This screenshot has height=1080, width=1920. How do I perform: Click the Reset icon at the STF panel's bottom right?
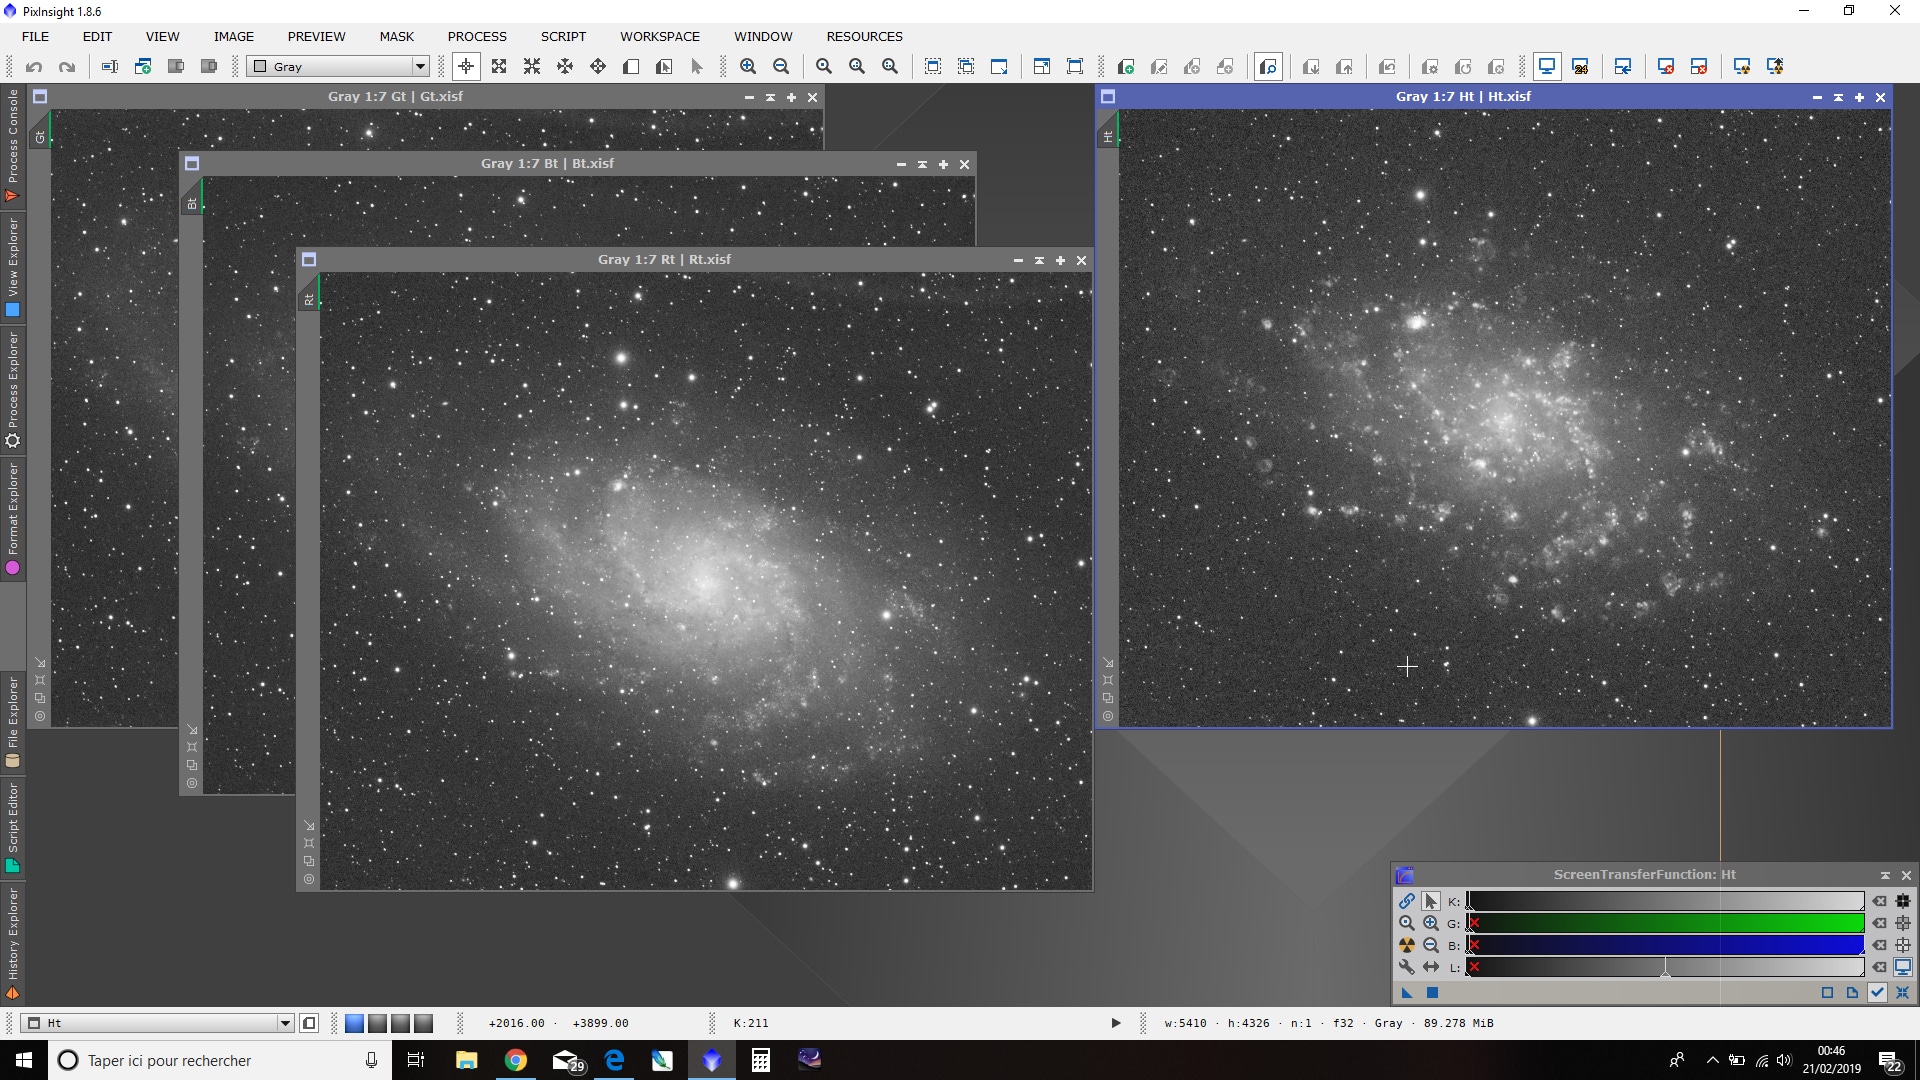[1903, 993]
